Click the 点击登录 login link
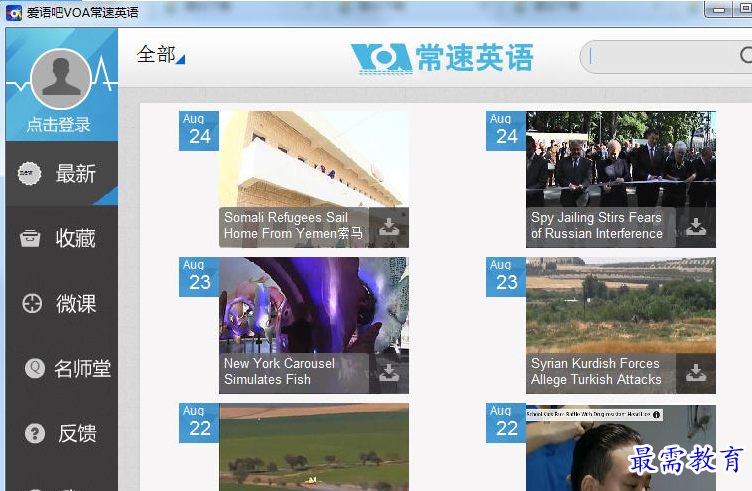 click(x=59, y=125)
